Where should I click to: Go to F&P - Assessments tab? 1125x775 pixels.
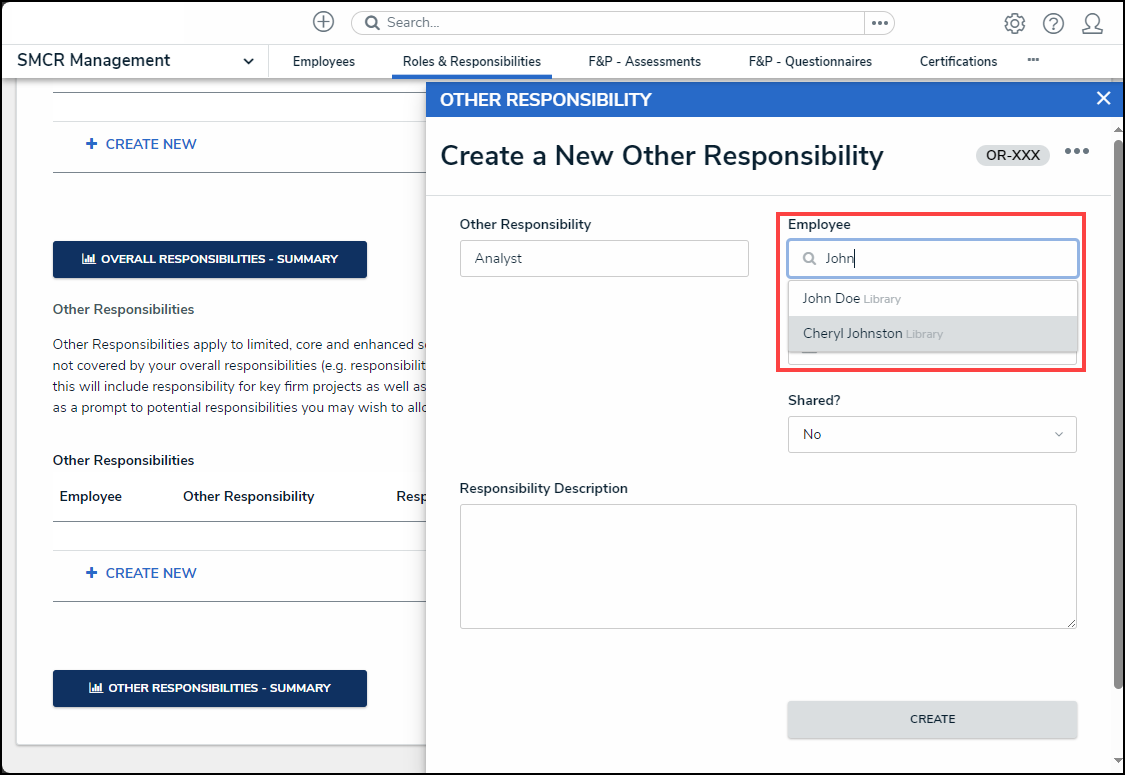coord(644,61)
